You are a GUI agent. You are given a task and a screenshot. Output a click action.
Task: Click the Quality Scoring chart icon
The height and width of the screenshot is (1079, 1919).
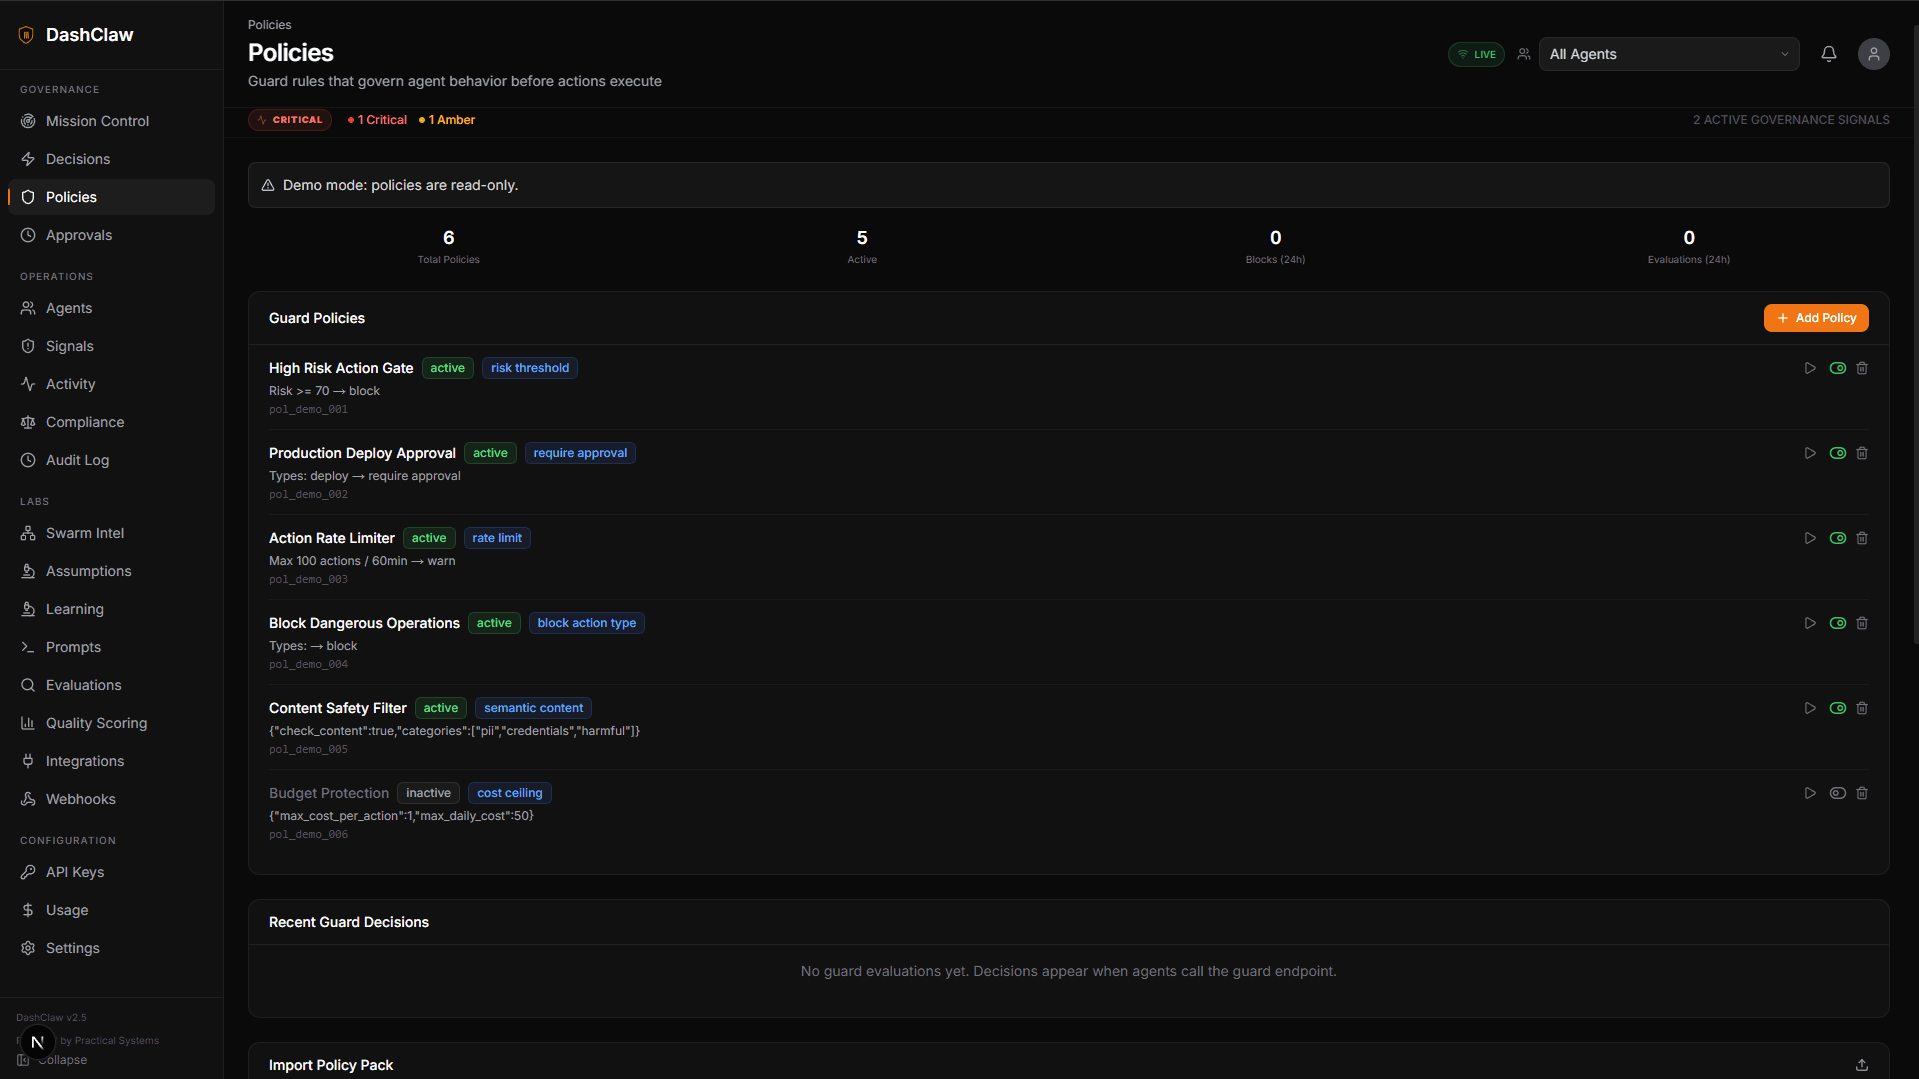click(28, 723)
